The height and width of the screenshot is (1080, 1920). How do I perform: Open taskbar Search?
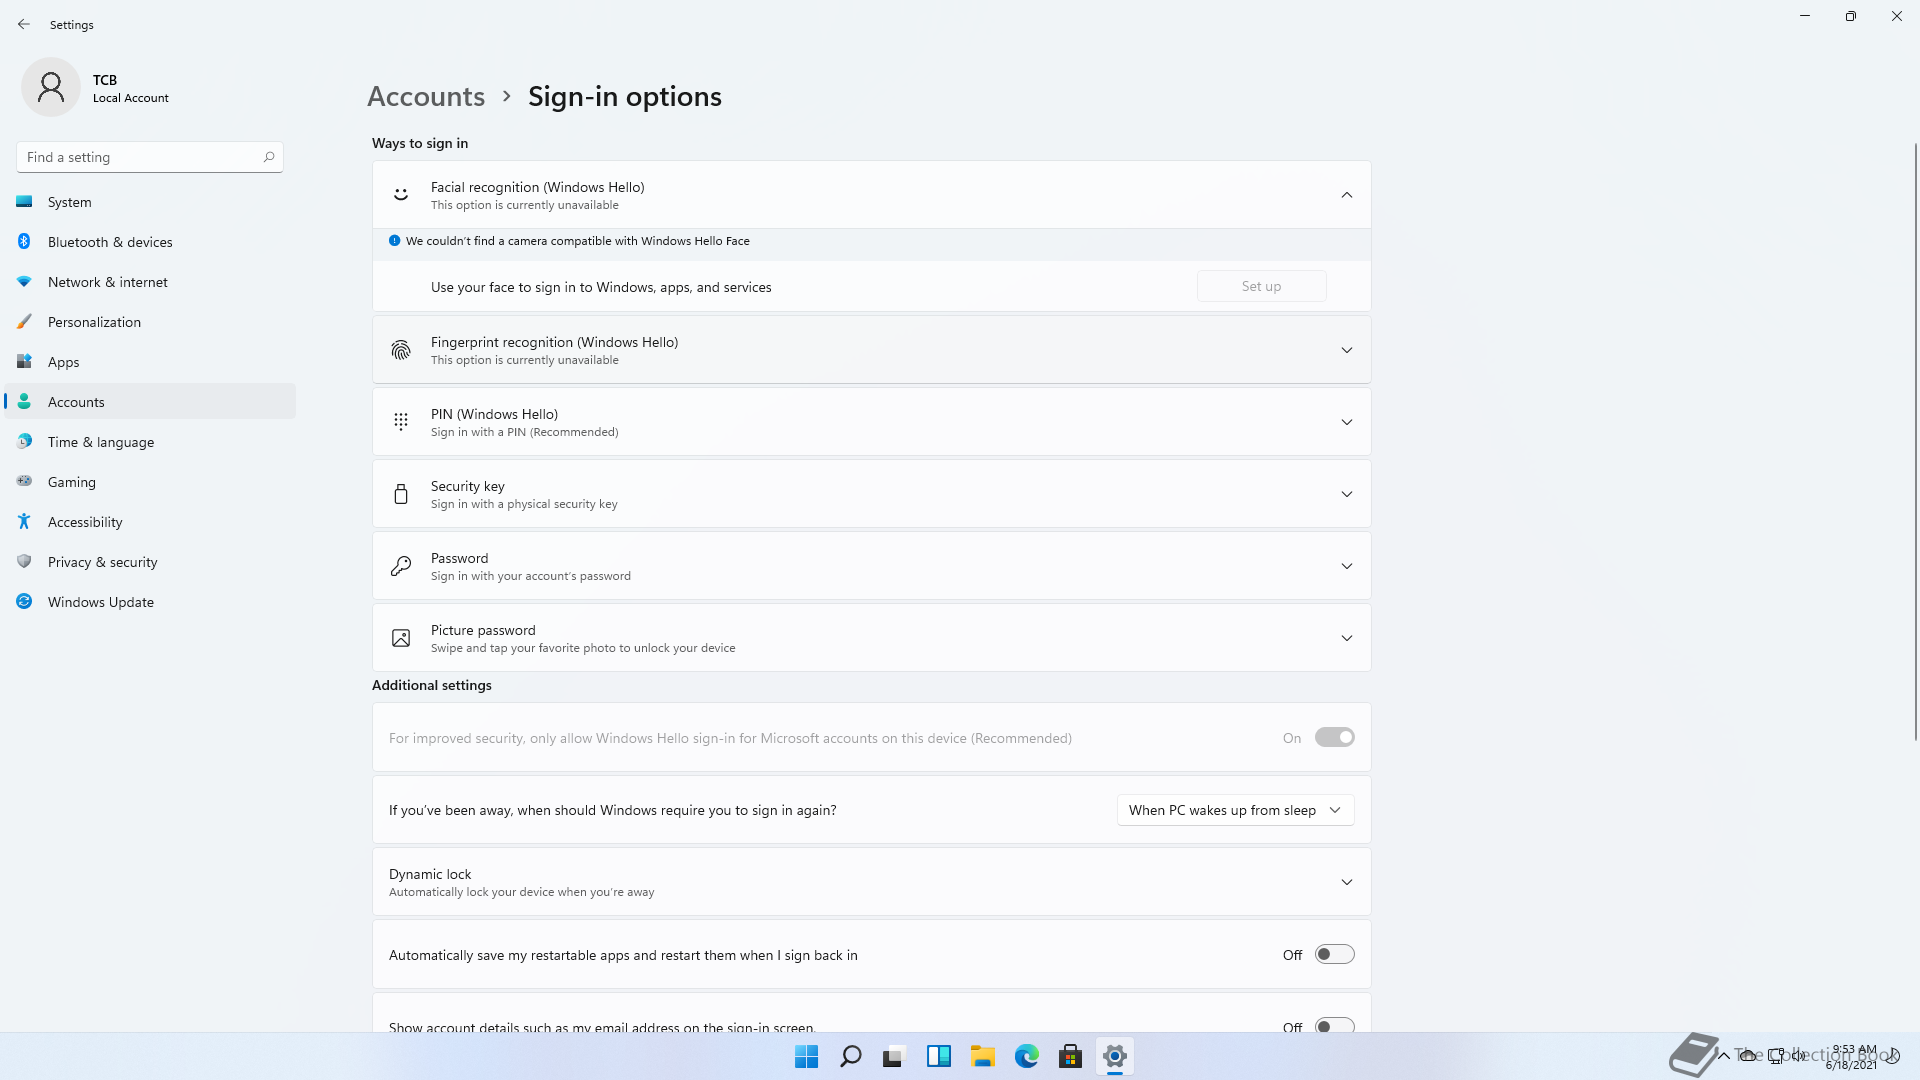(851, 1056)
